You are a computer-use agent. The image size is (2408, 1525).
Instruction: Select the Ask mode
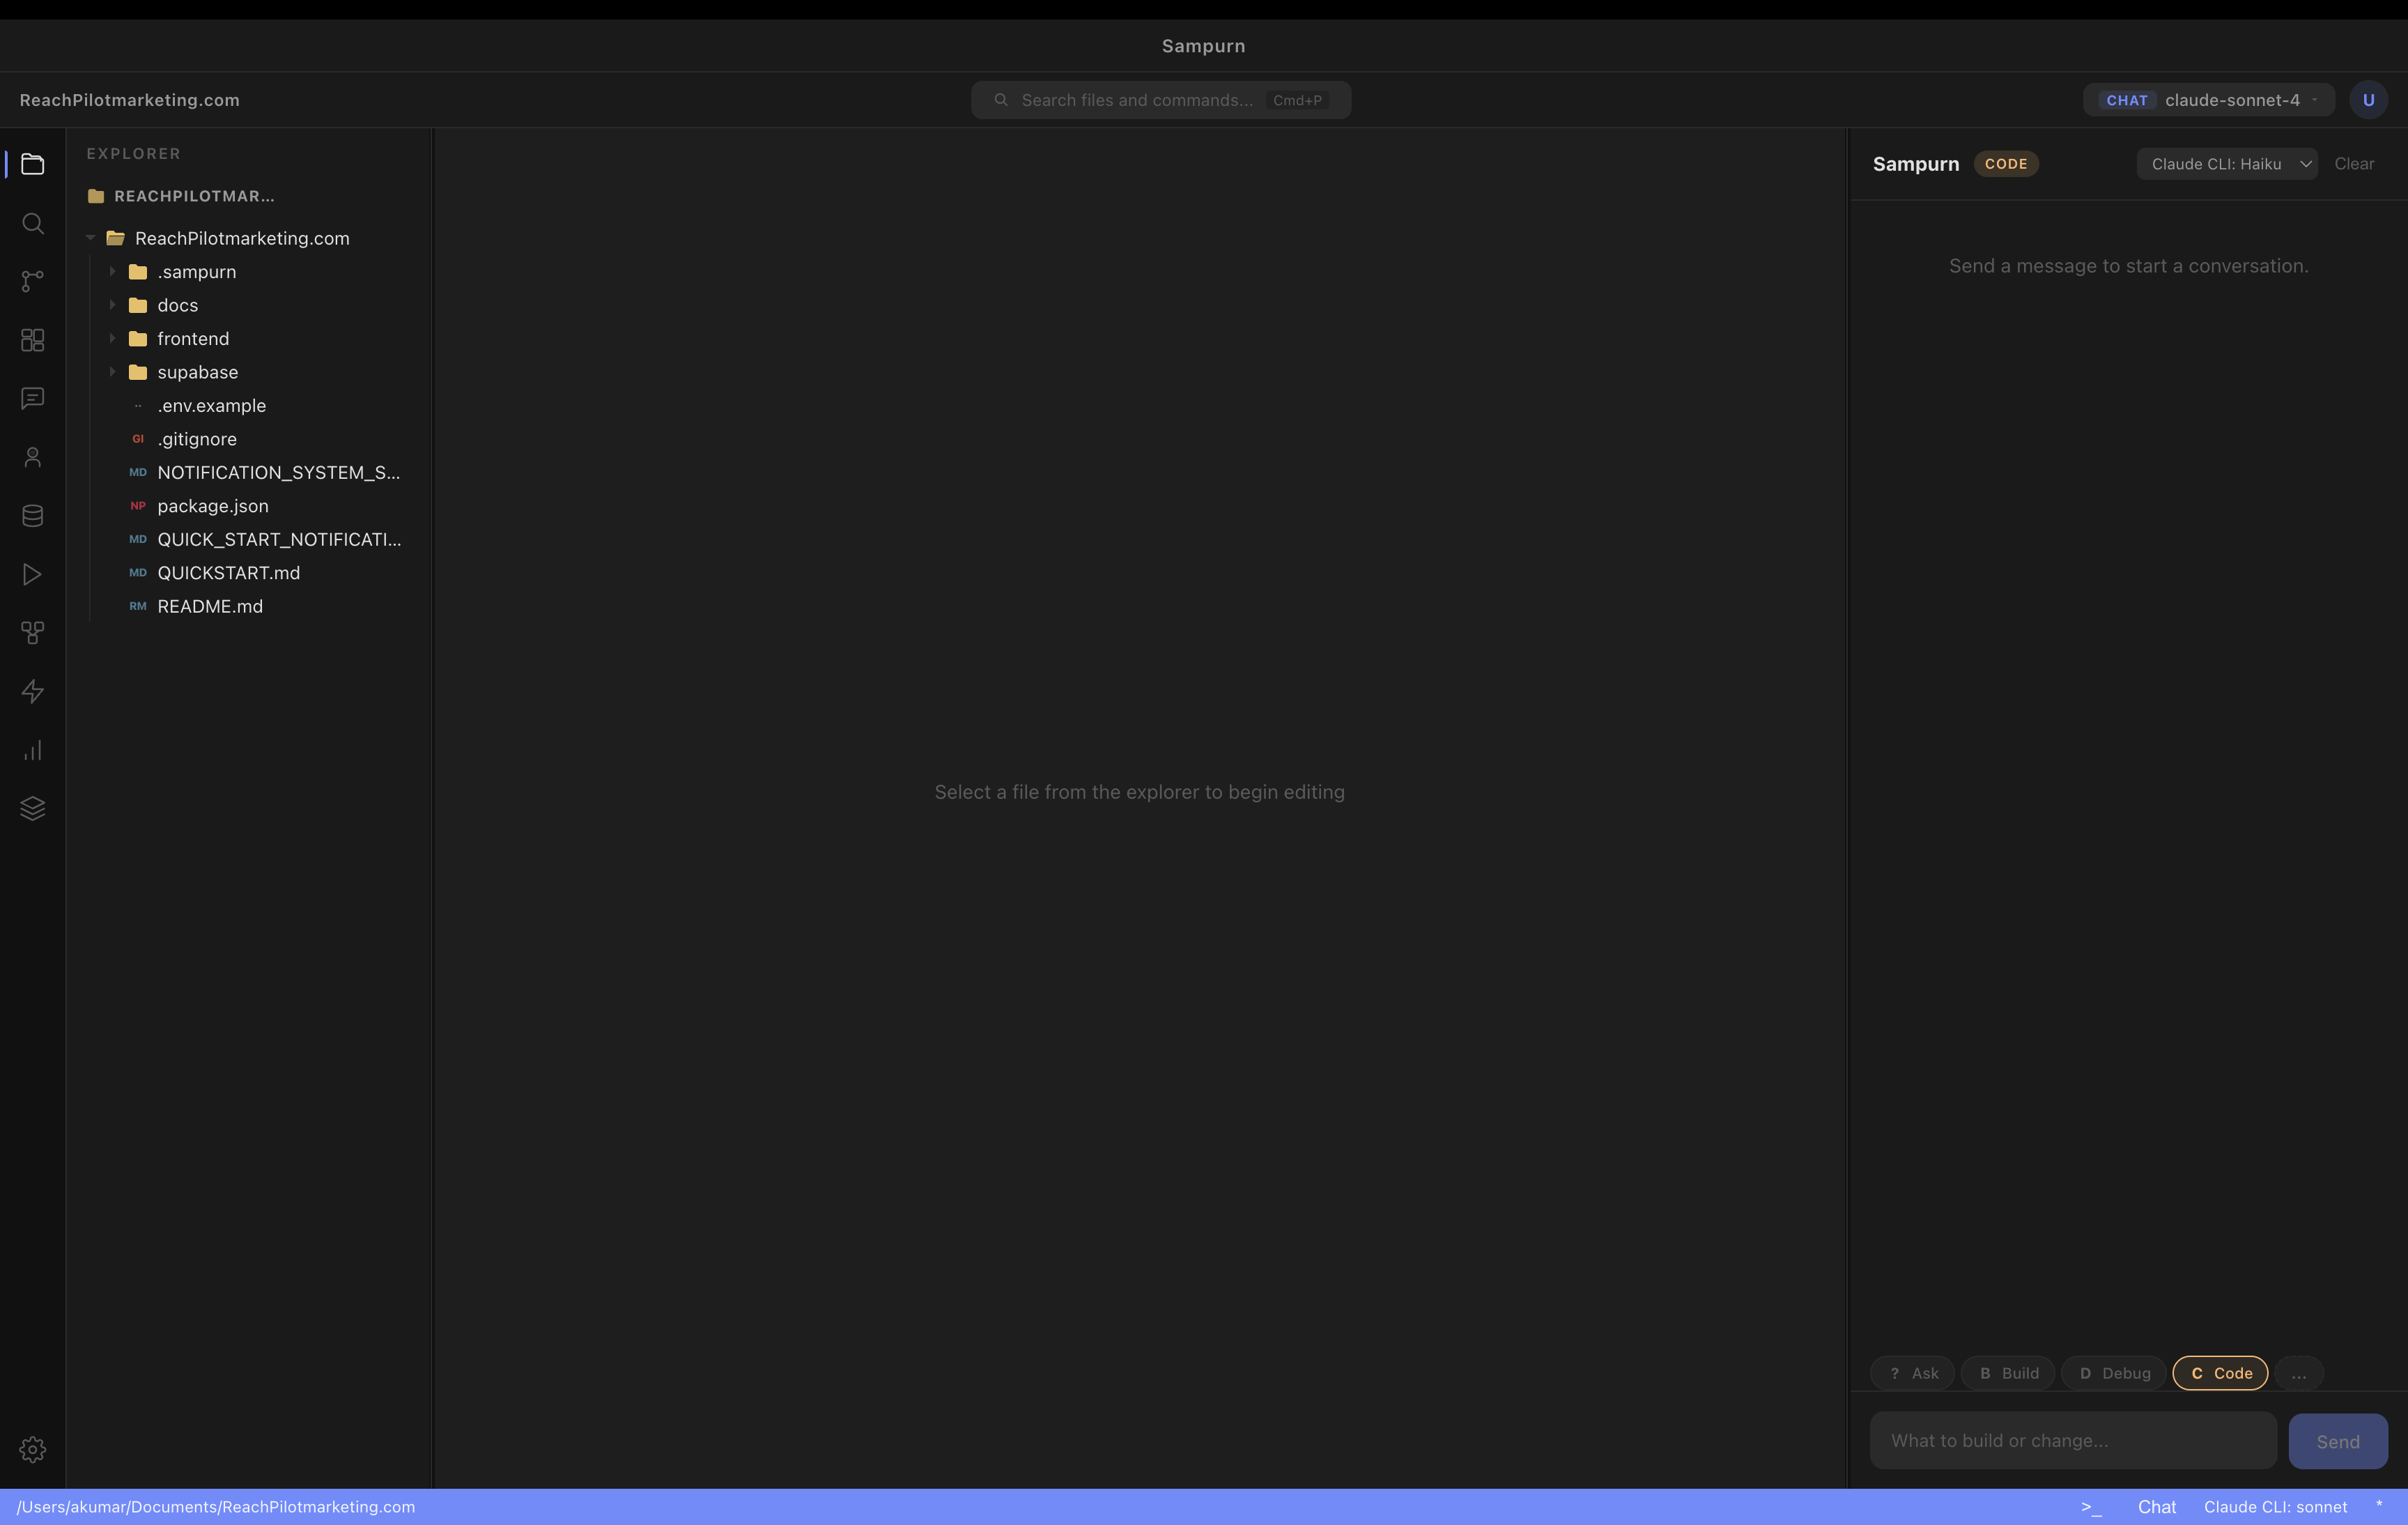(x=1912, y=1373)
